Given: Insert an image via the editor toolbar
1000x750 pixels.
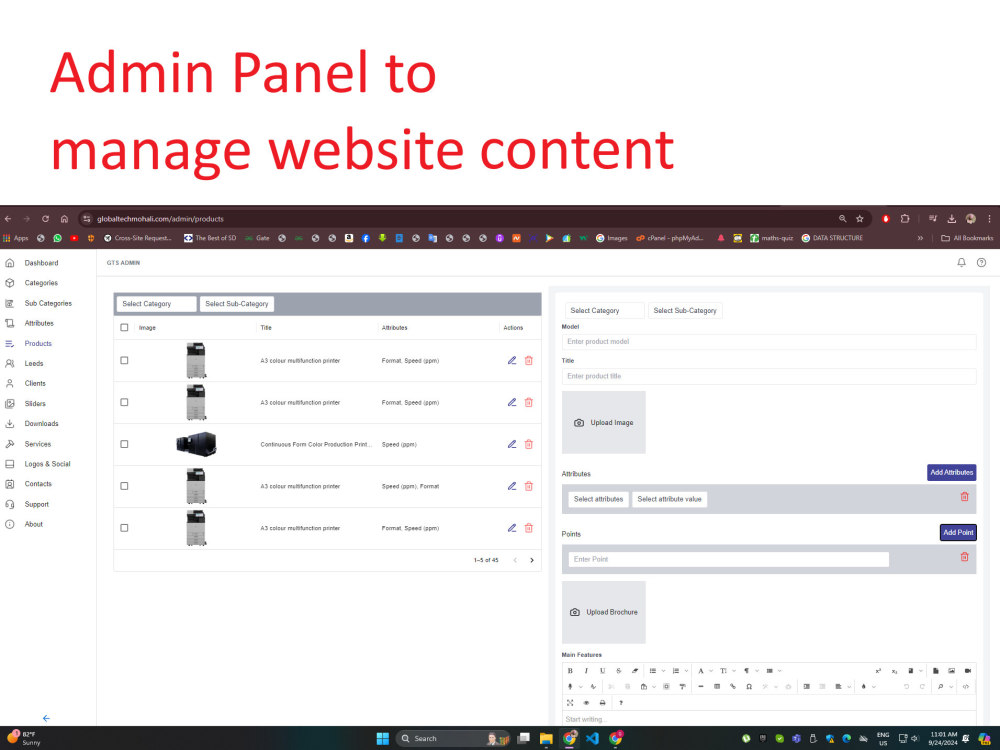Looking at the screenshot, I should pyautogui.click(x=952, y=670).
